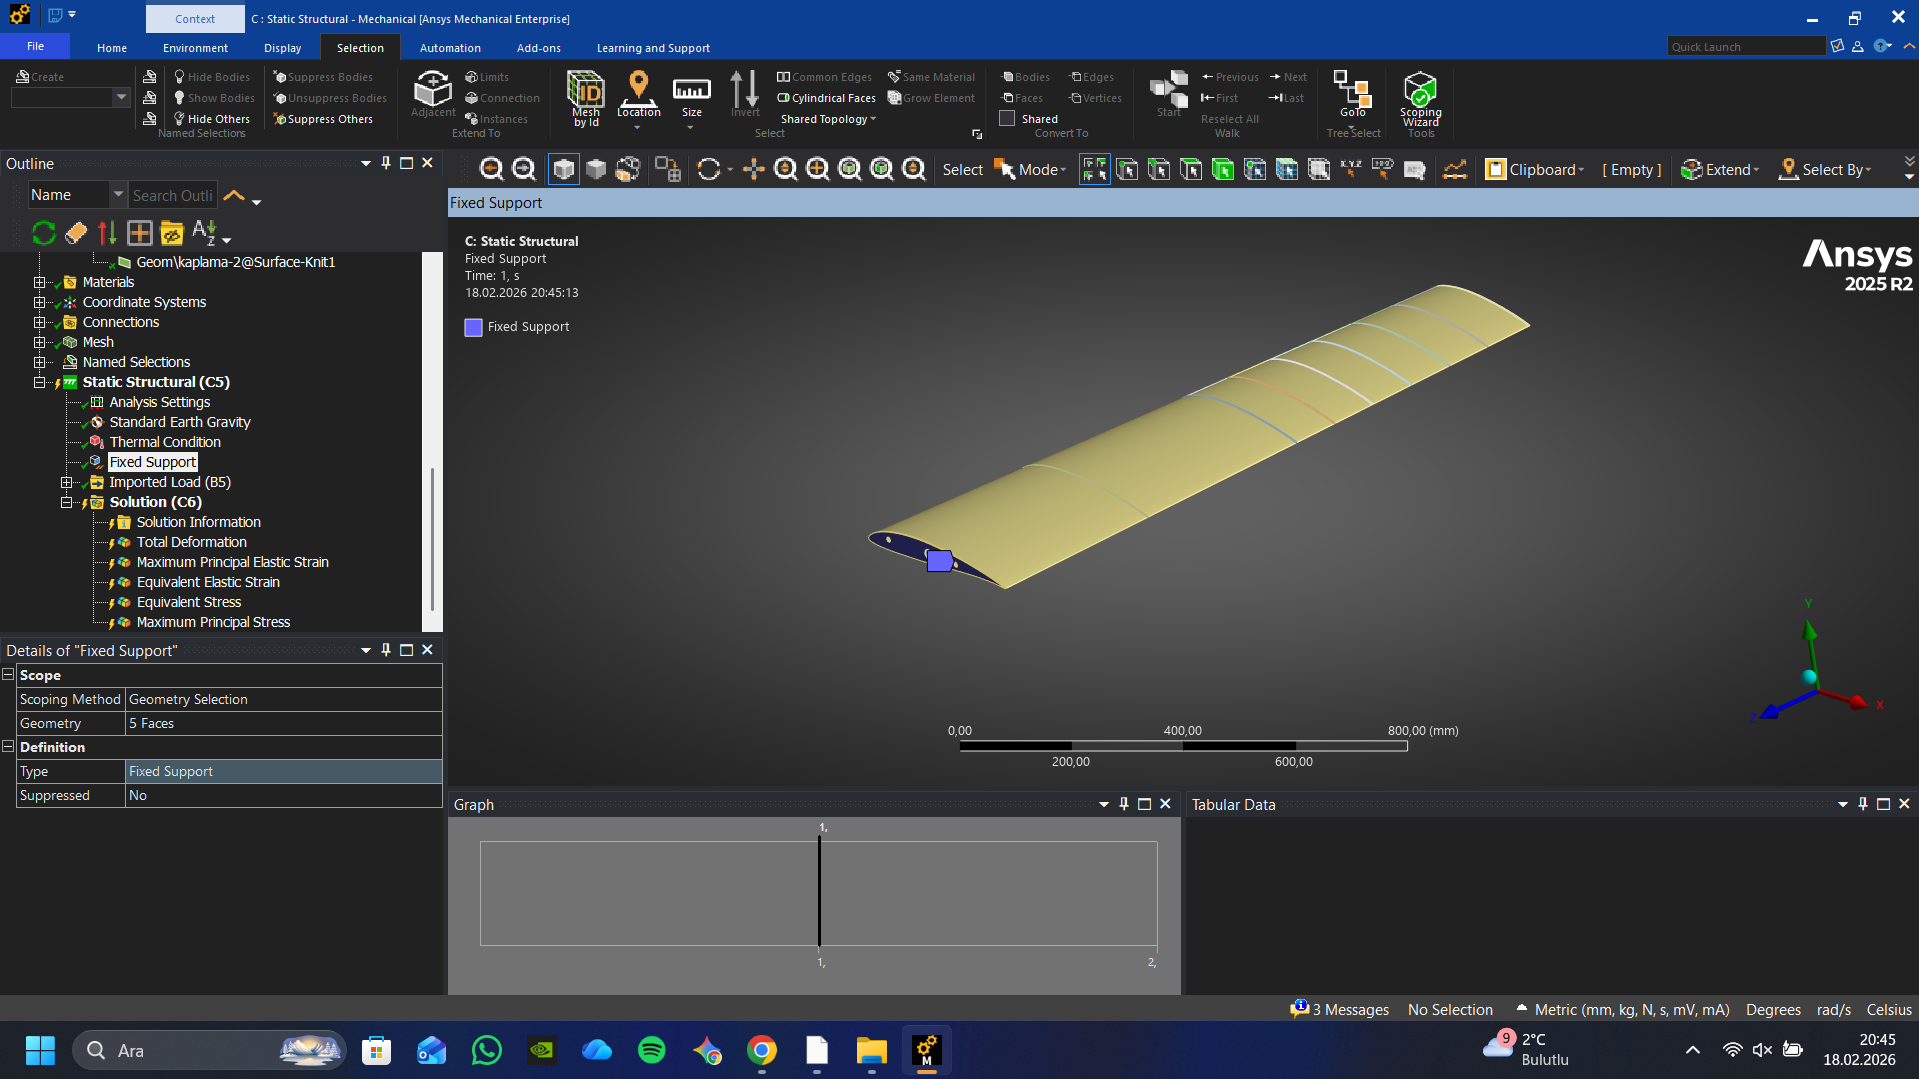This screenshot has width=1919, height=1079.
Task: Toggle shaded exterior with edges display
Action: pos(564,170)
